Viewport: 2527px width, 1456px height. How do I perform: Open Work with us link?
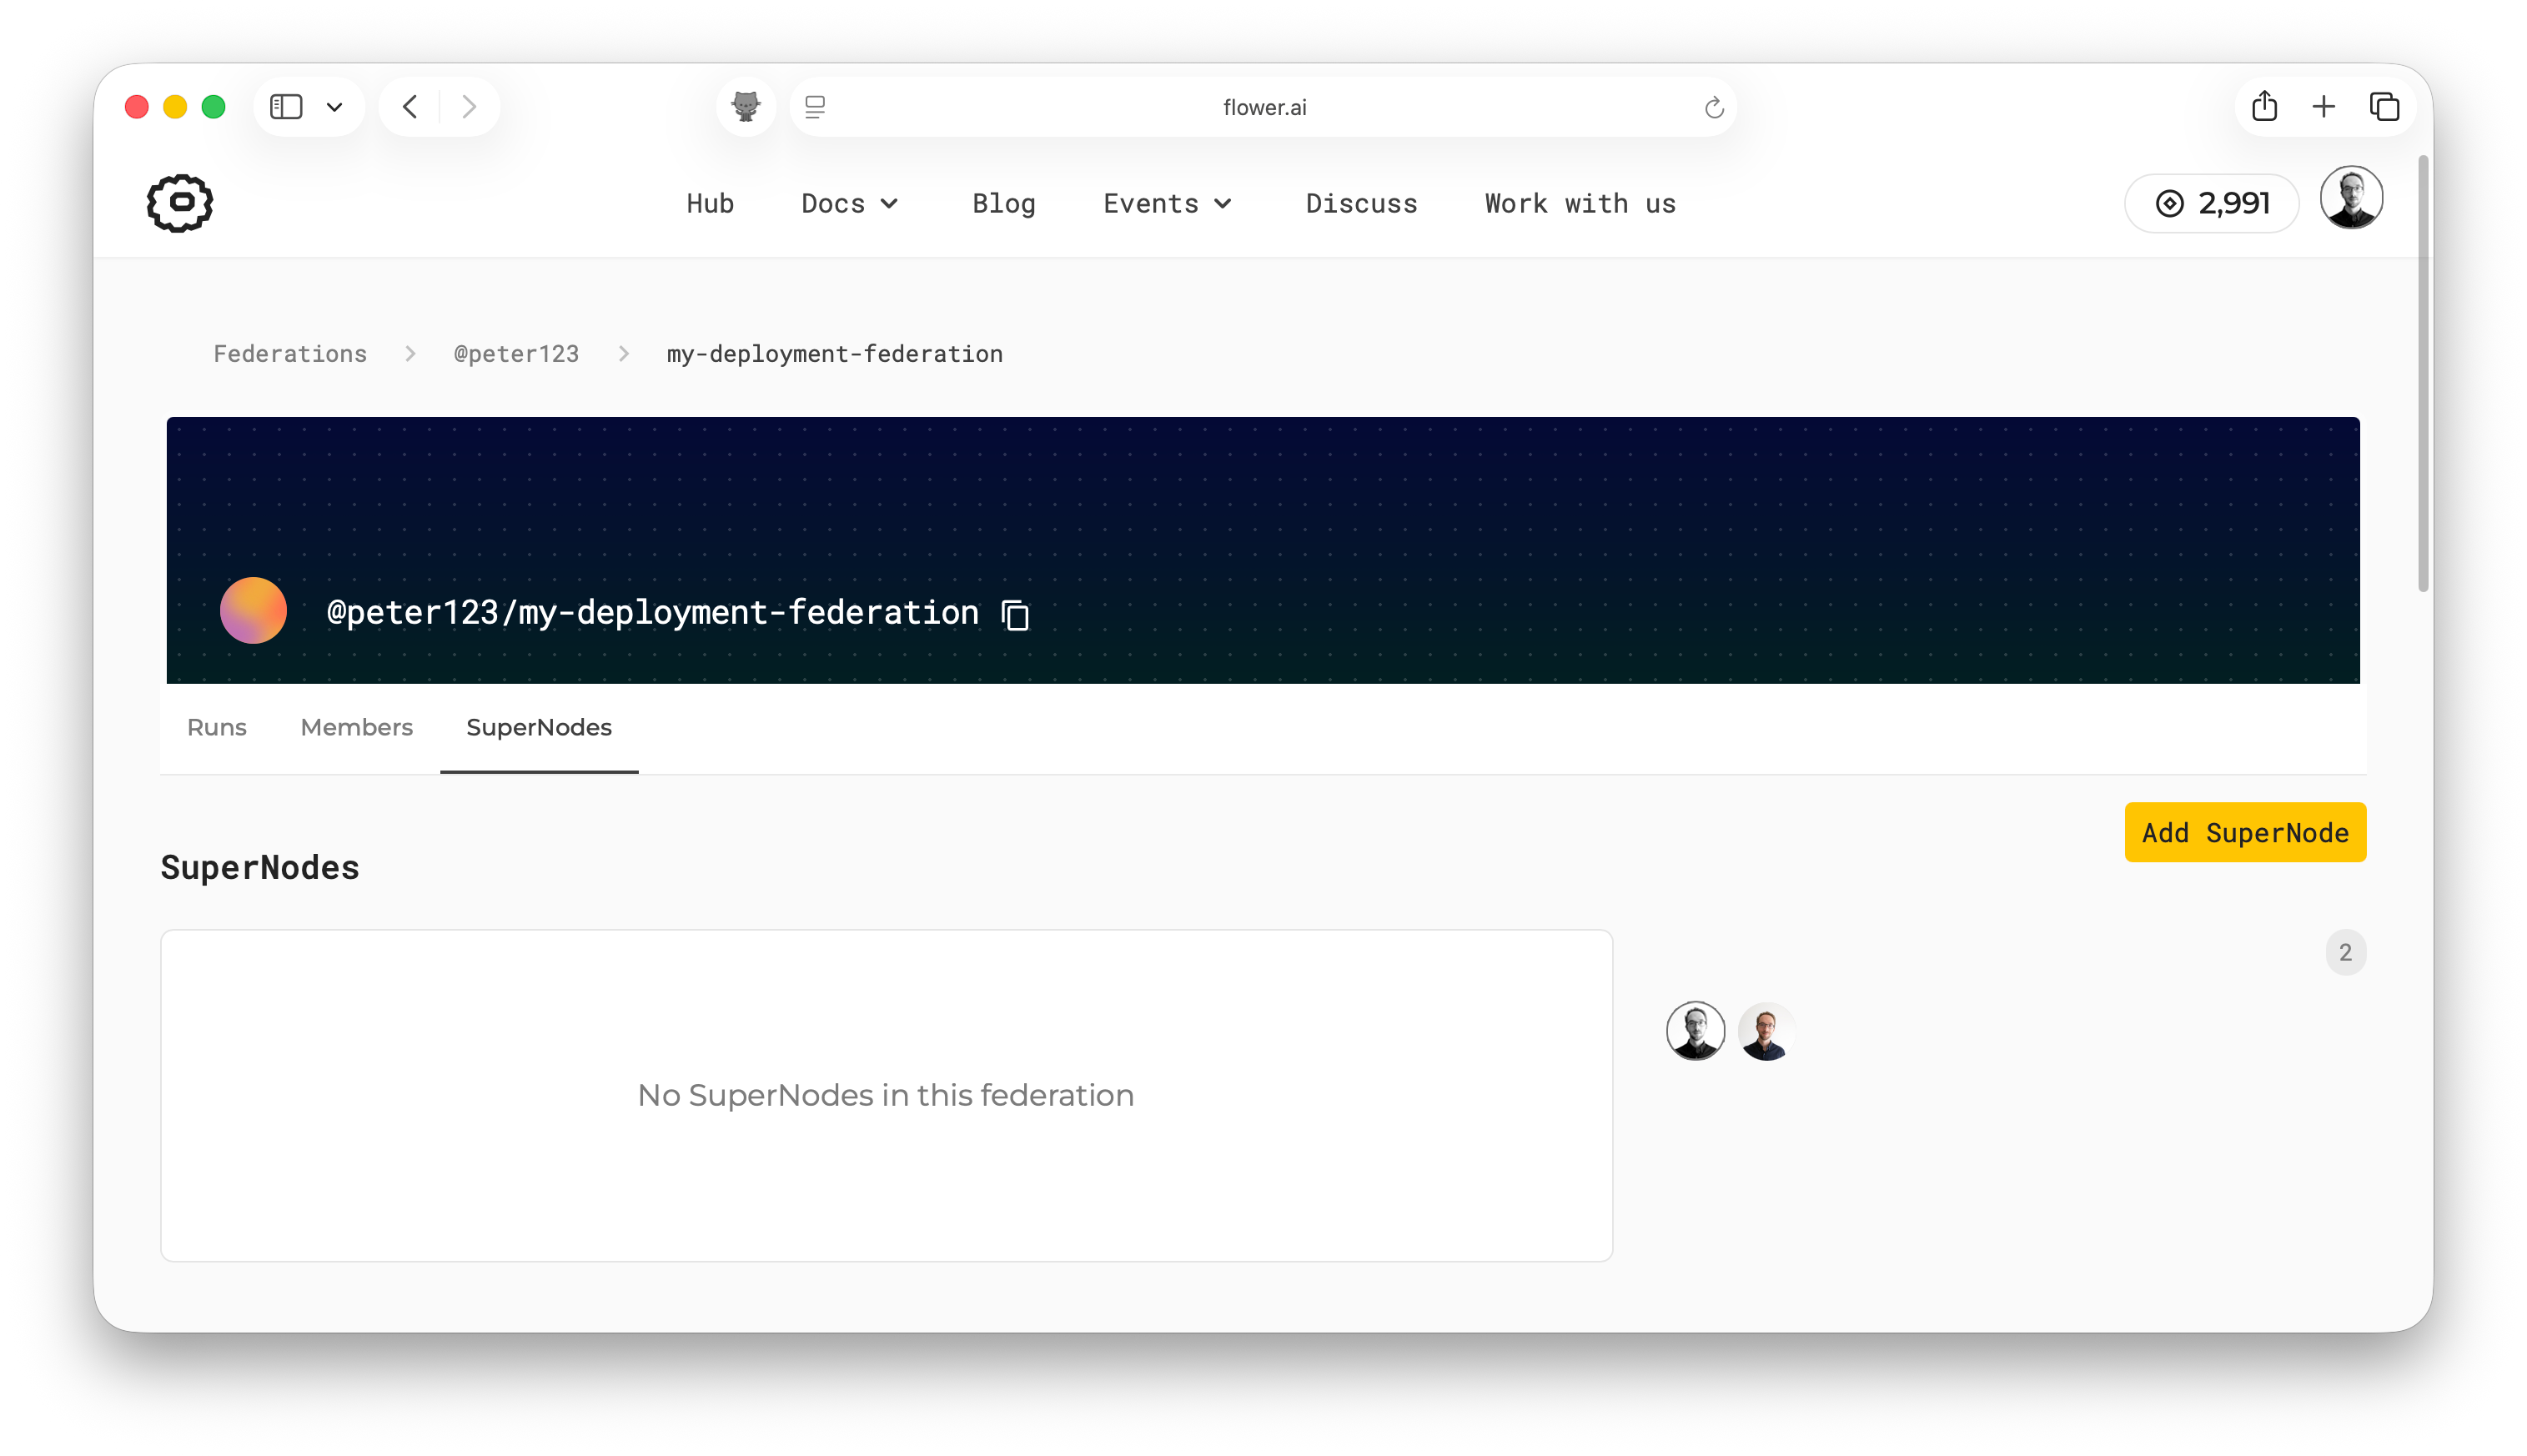(x=1580, y=203)
